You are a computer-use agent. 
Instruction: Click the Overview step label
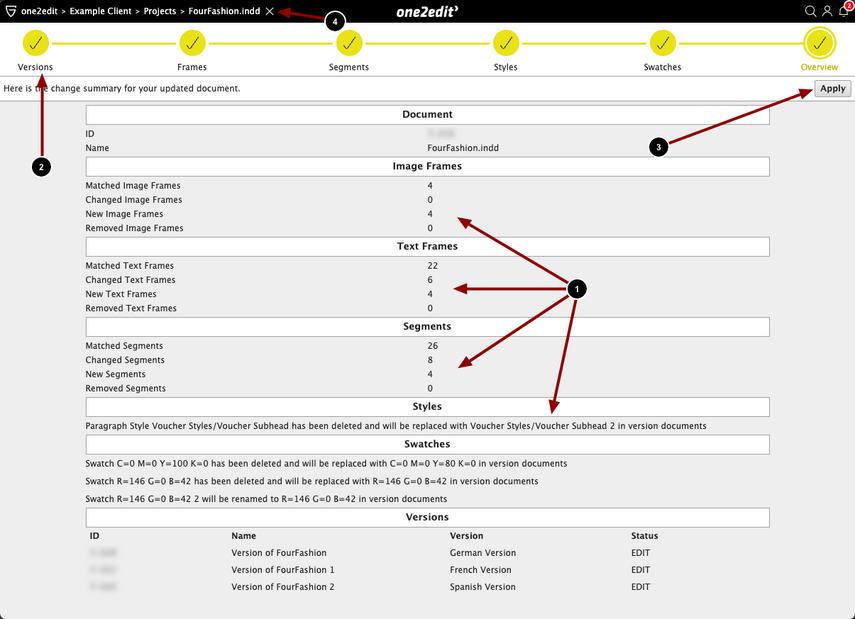click(x=819, y=67)
